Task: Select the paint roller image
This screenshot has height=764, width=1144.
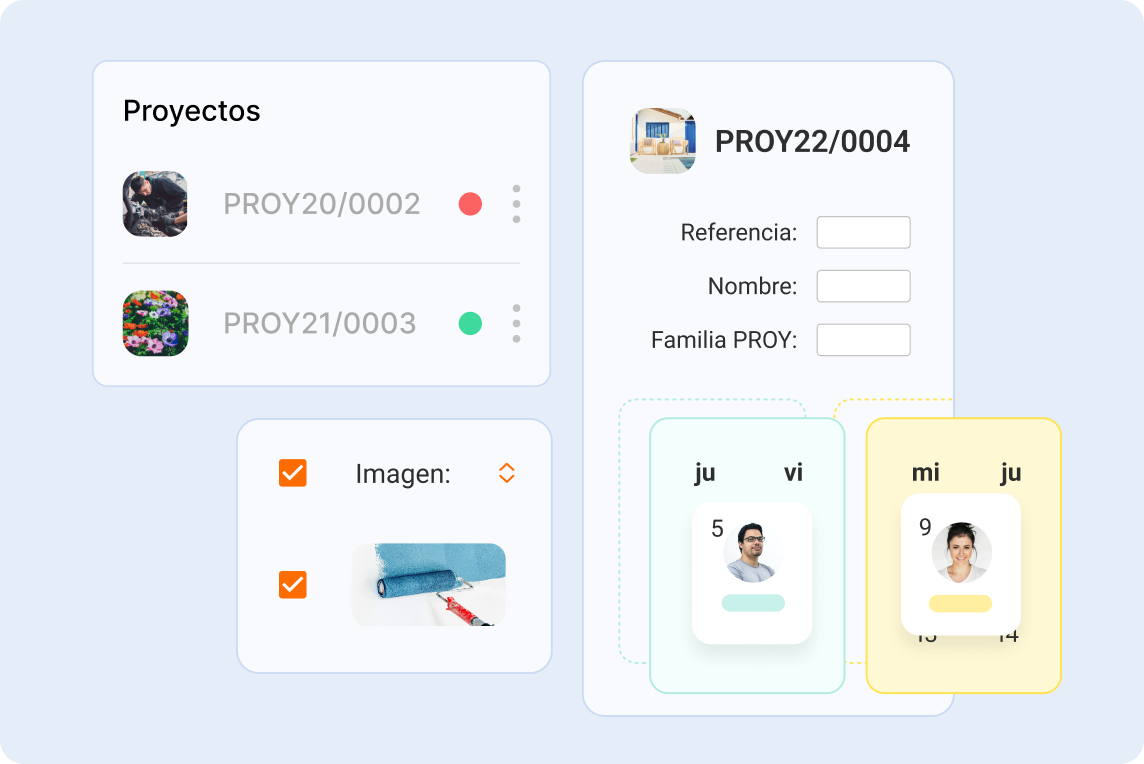Action: pos(428,585)
